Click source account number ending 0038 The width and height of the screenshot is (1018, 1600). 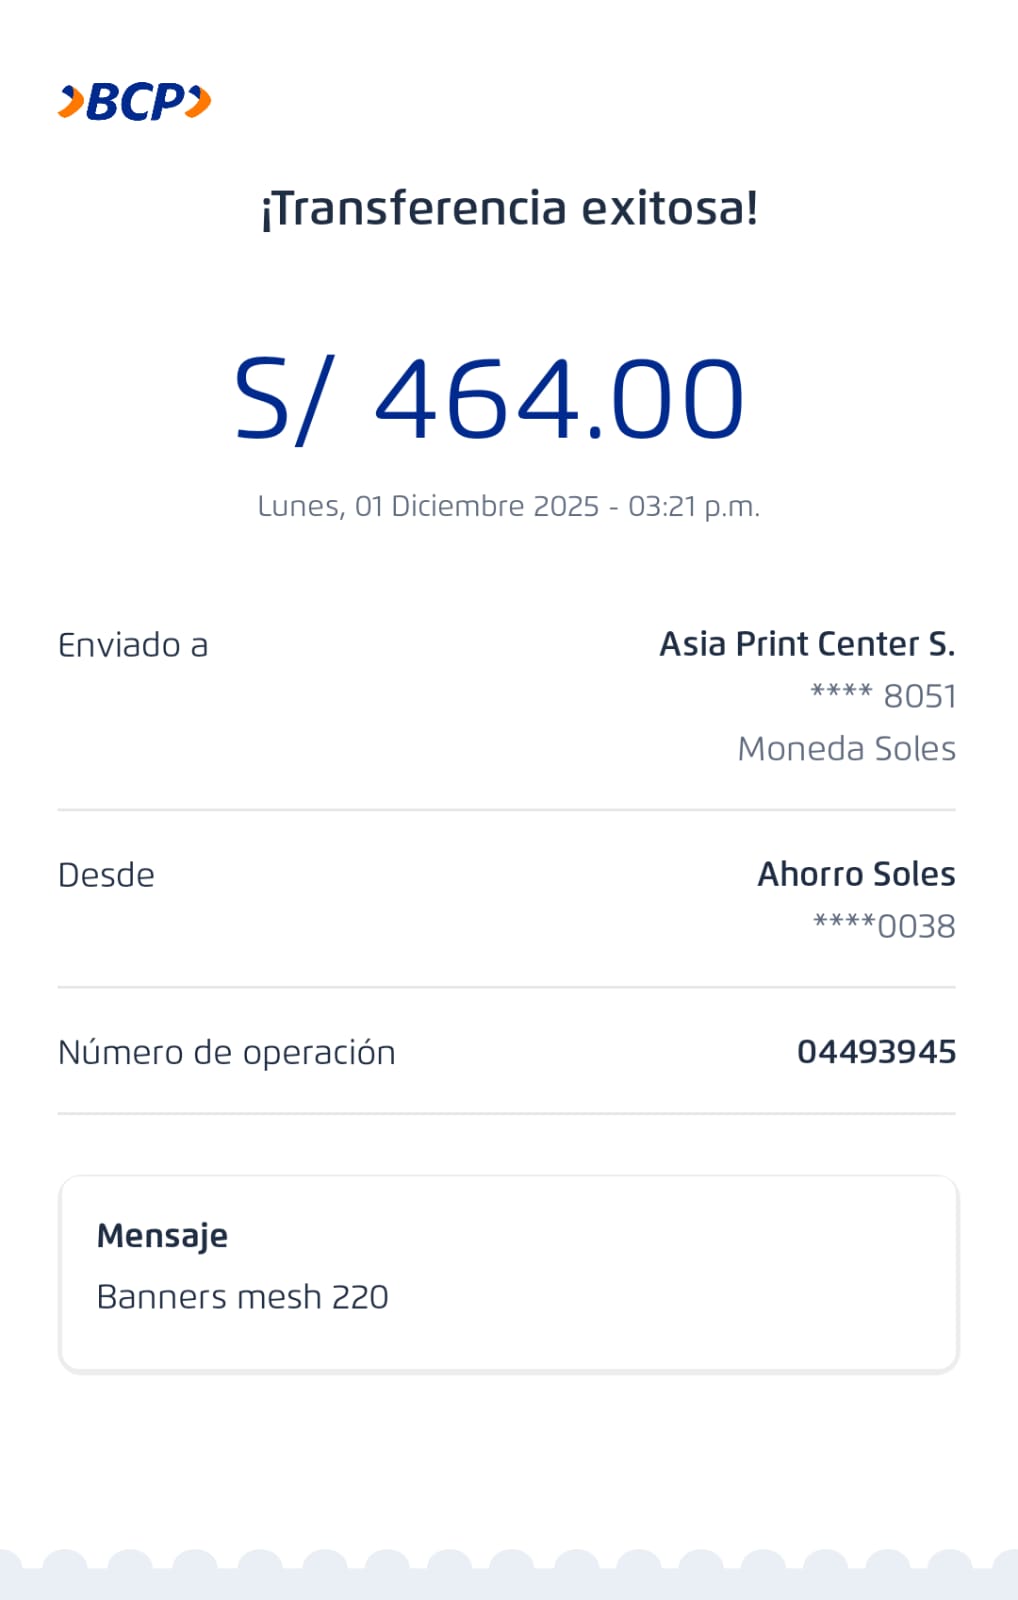884,926
